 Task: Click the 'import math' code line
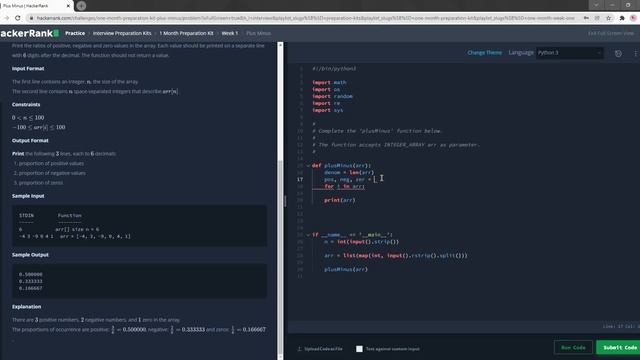click(x=329, y=82)
